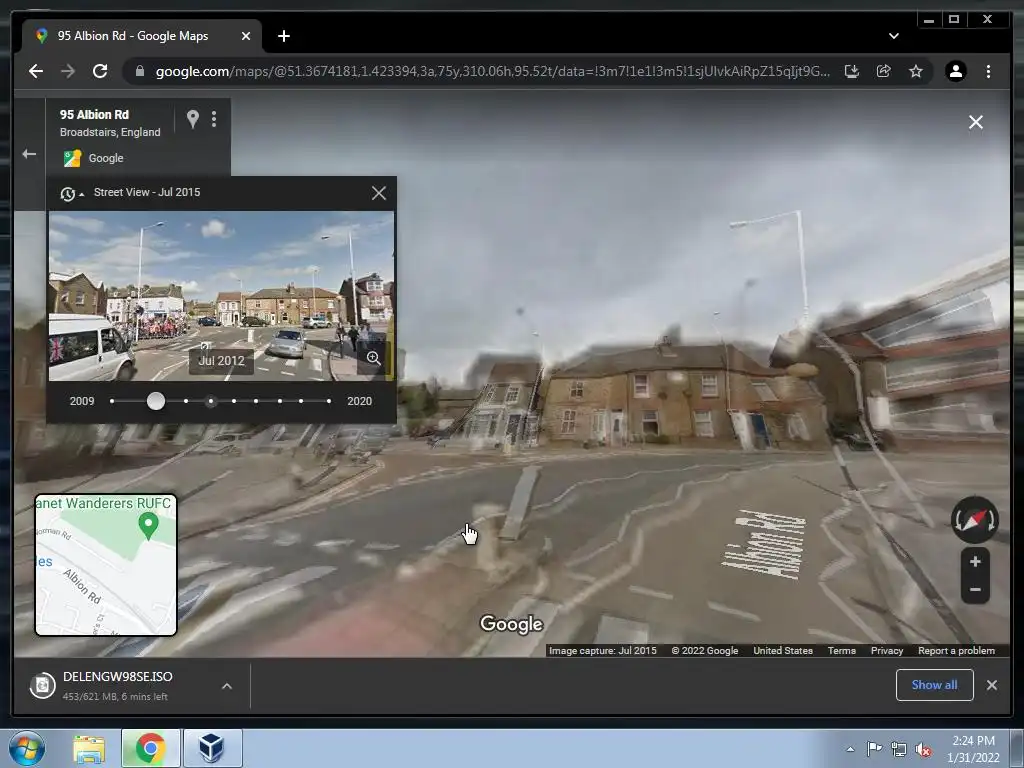Click the compass rotate control
Image resolution: width=1024 pixels, height=768 pixels.
[974, 520]
